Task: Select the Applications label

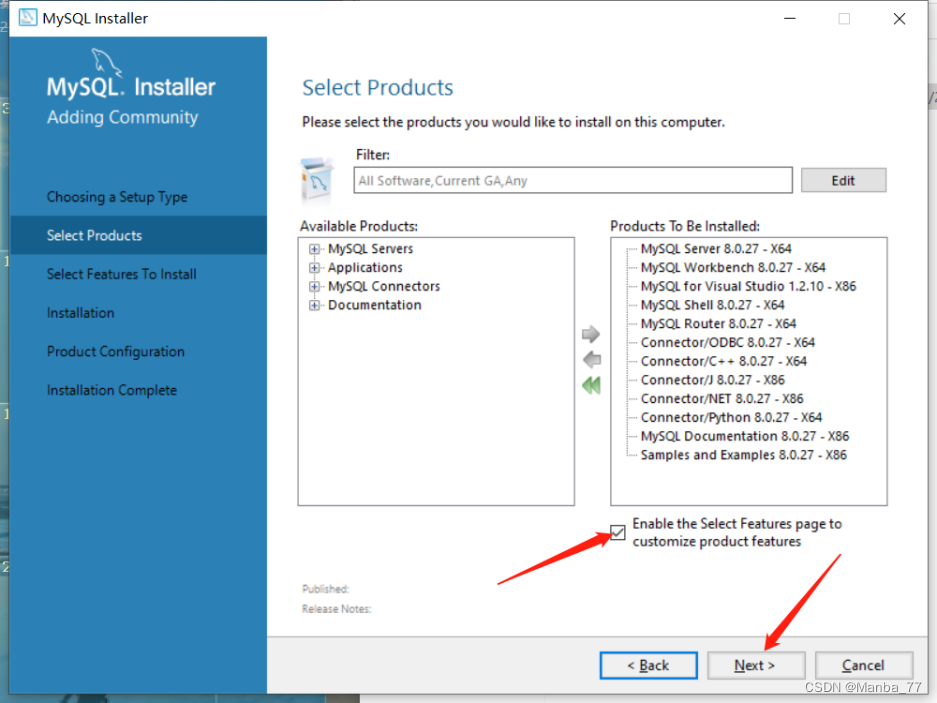Action: (365, 267)
